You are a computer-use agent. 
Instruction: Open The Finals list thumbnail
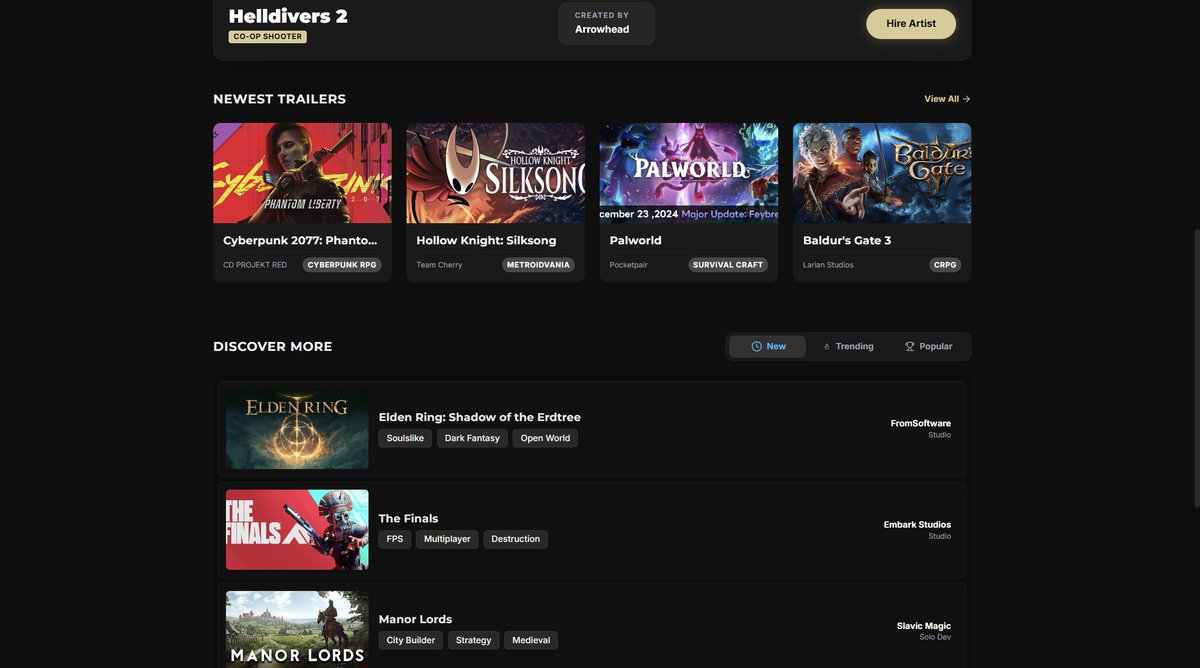click(x=297, y=530)
